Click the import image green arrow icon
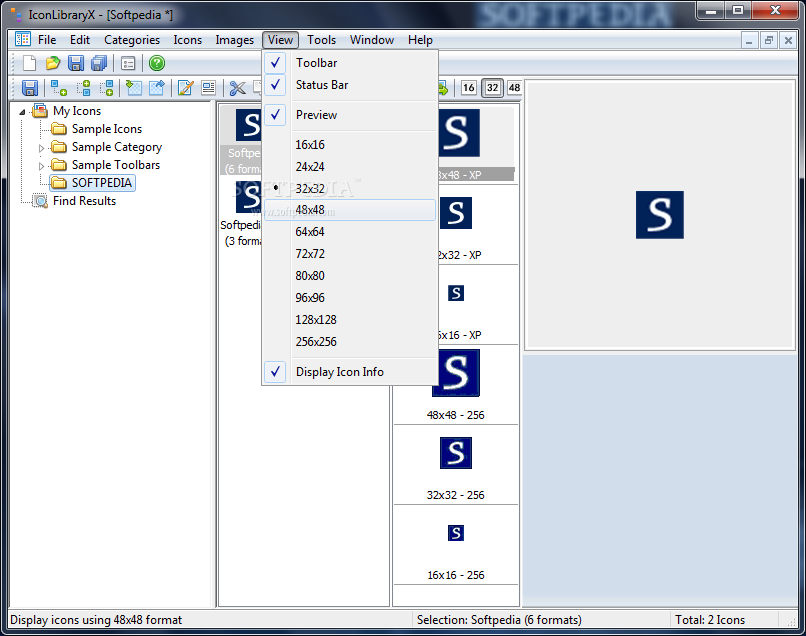806x636 pixels. point(134,88)
